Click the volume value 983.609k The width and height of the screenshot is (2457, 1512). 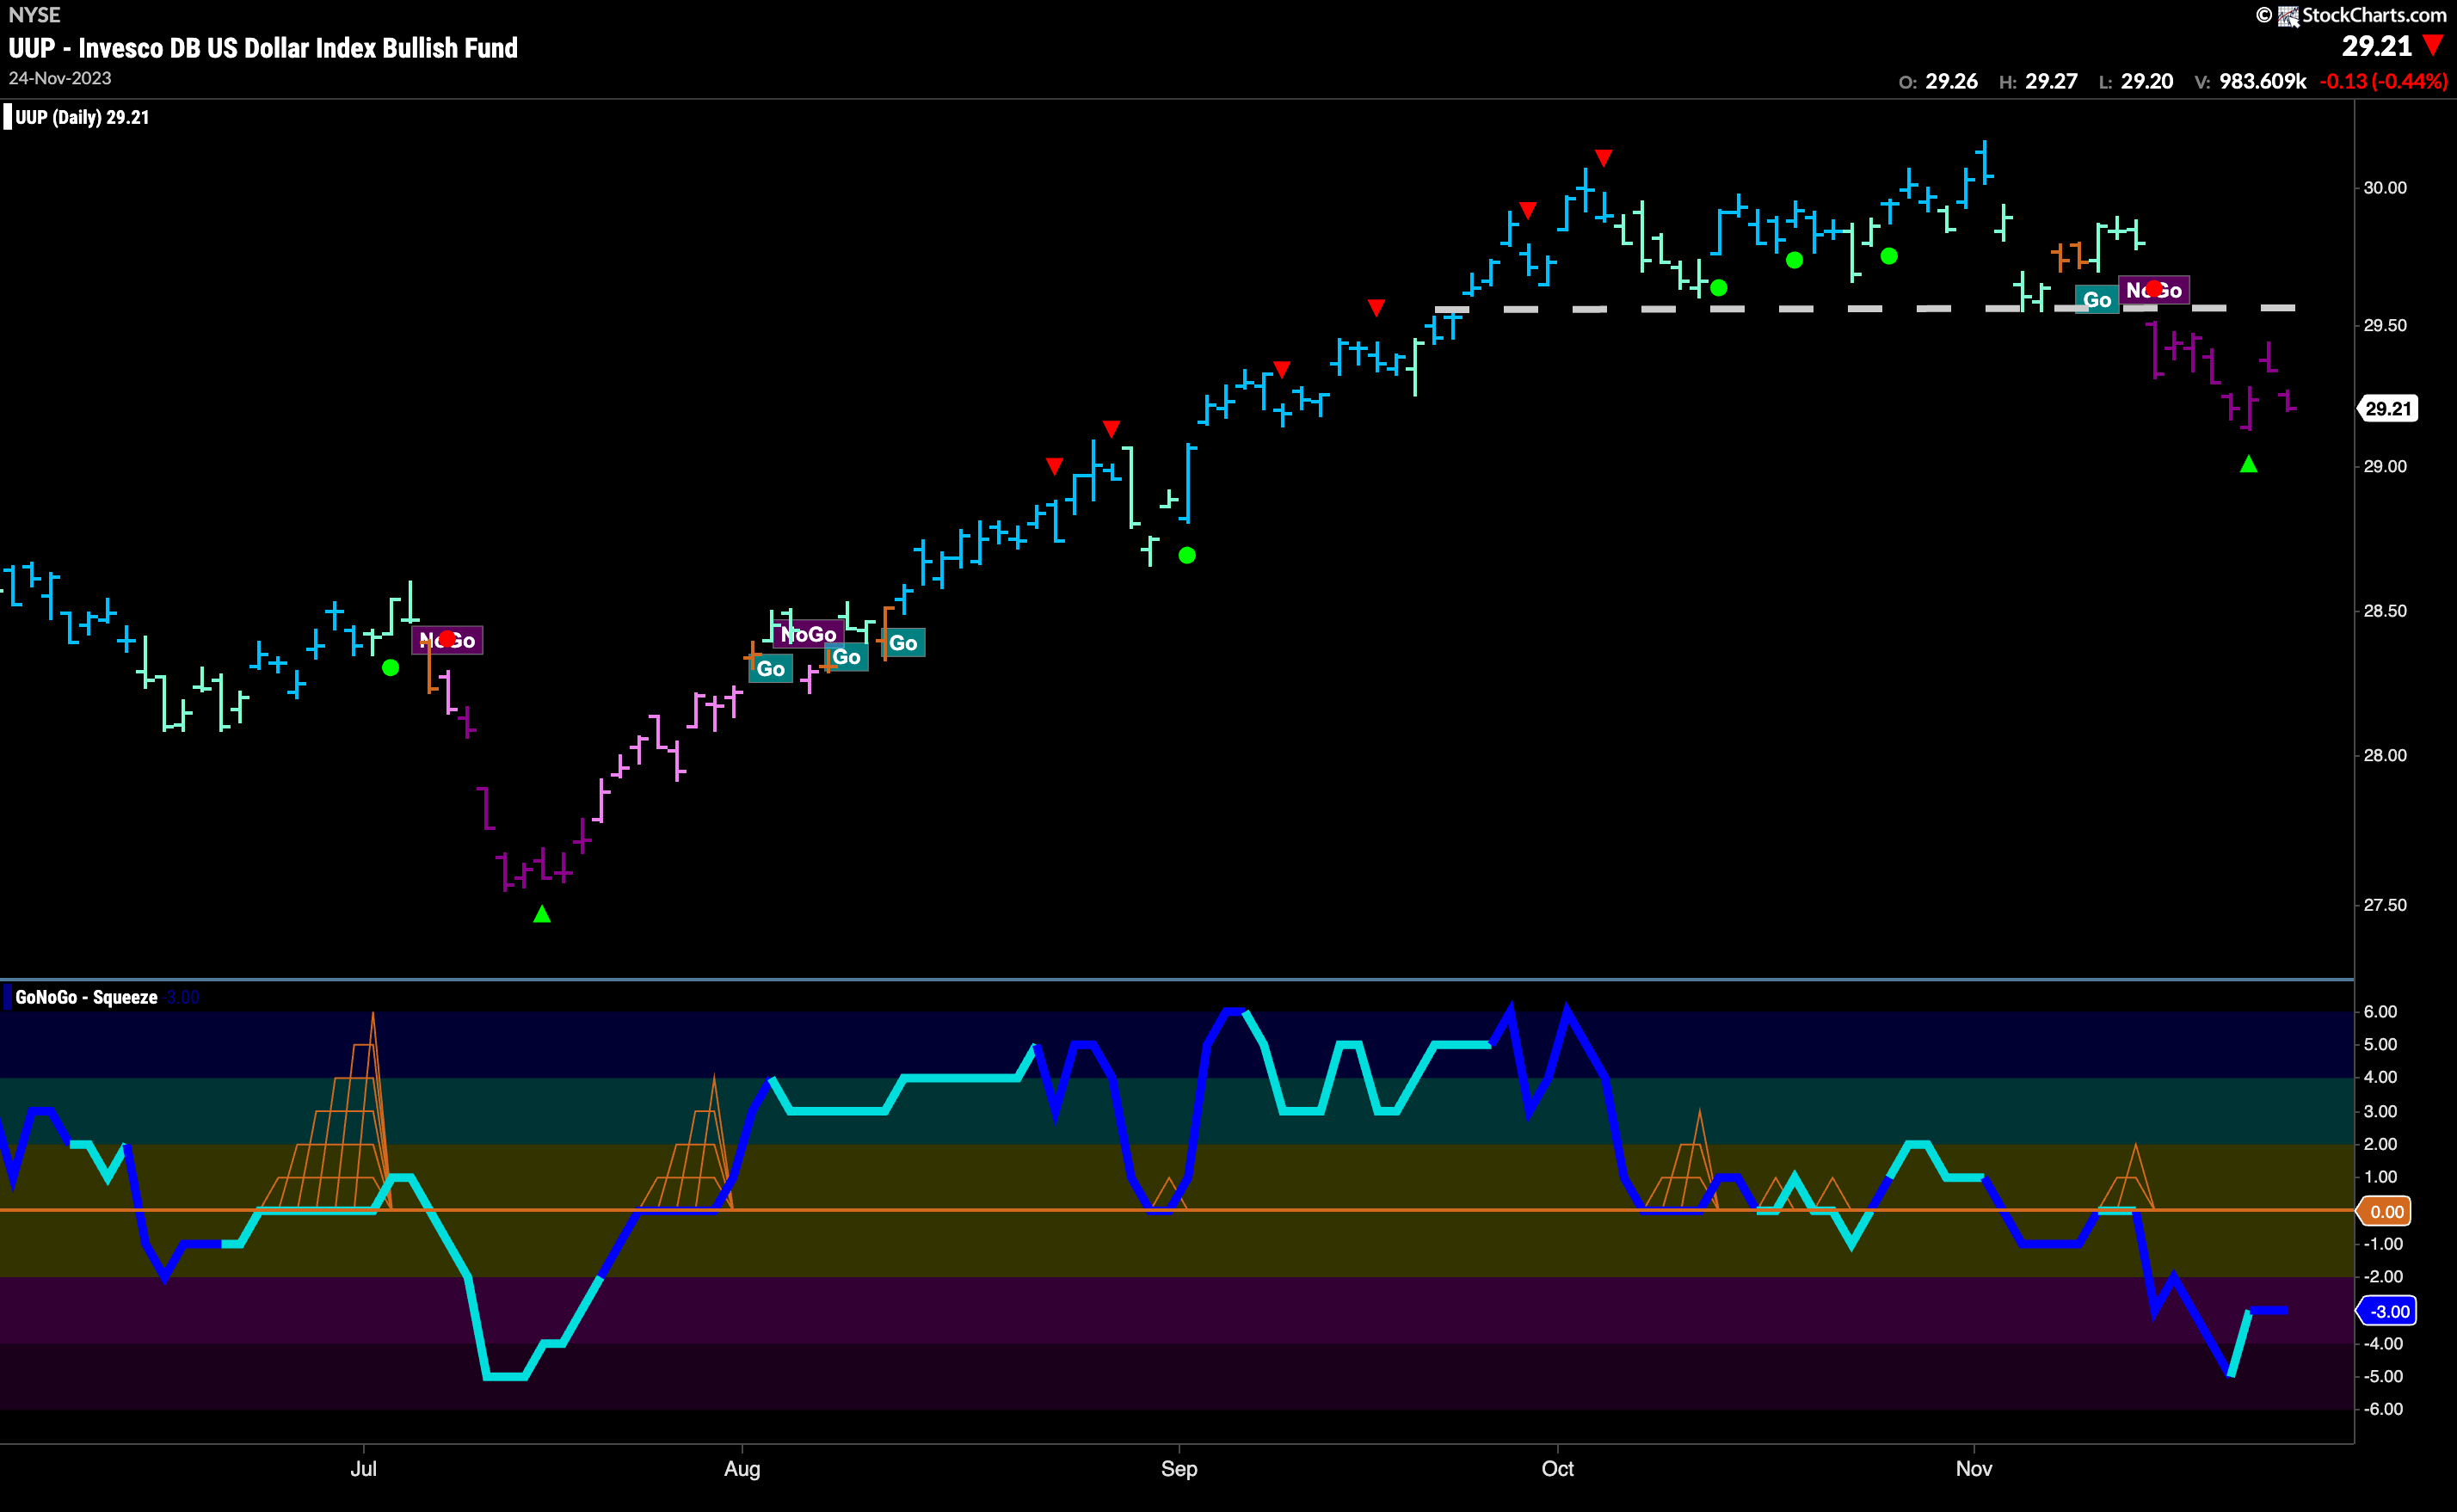[2262, 81]
